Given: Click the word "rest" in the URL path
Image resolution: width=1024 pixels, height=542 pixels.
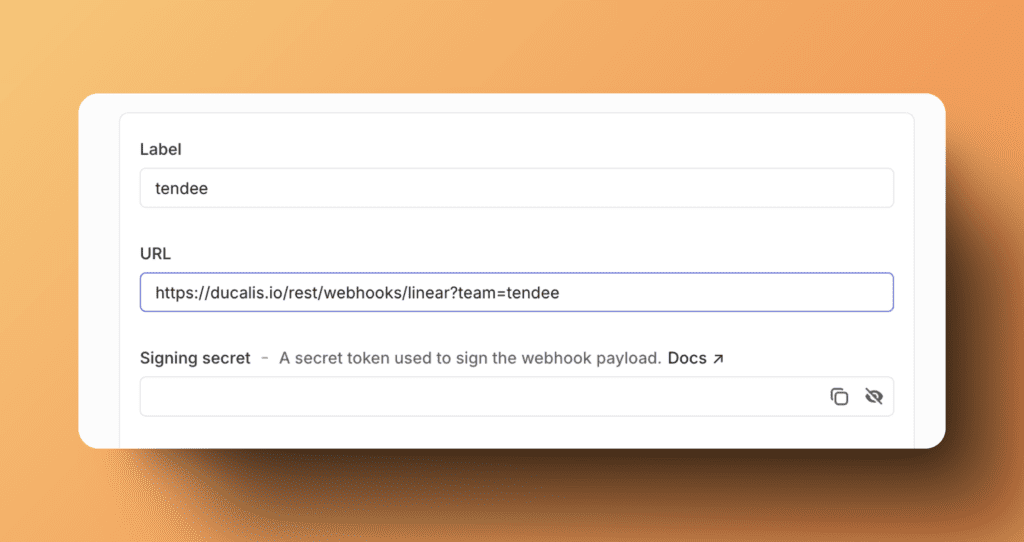Looking at the screenshot, I should click(302, 293).
